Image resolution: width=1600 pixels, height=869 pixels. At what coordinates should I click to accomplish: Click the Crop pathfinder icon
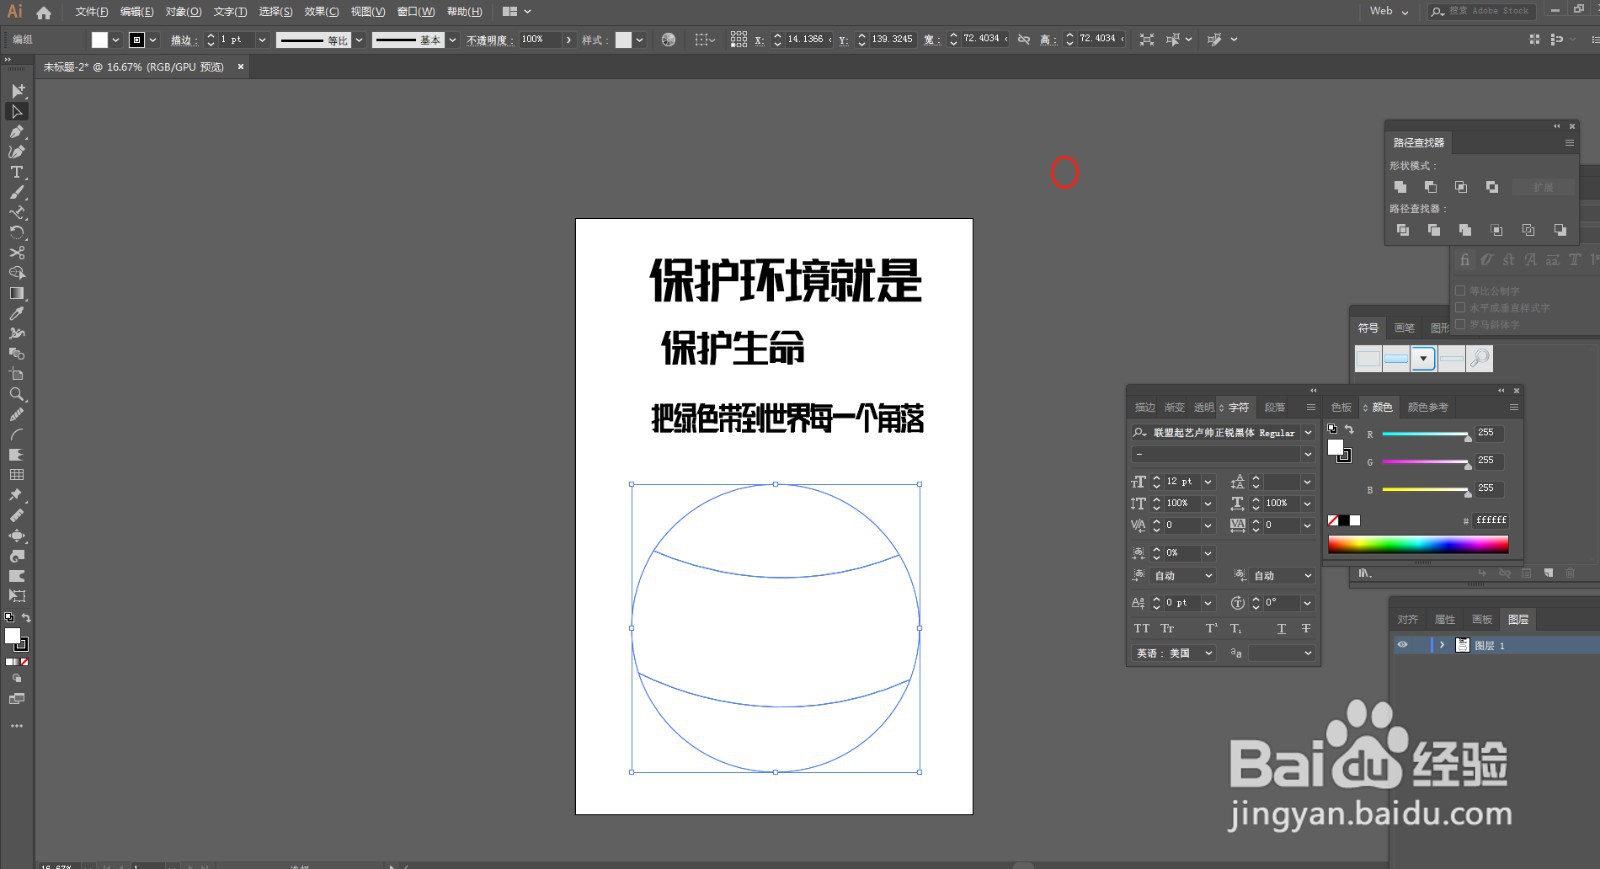point(1497,230)
